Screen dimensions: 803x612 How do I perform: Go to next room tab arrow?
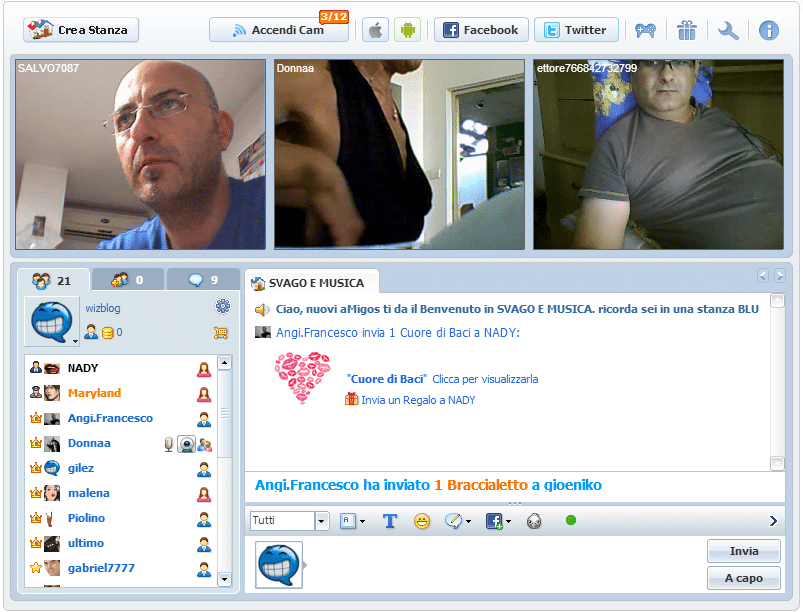[x=779, y=276]
